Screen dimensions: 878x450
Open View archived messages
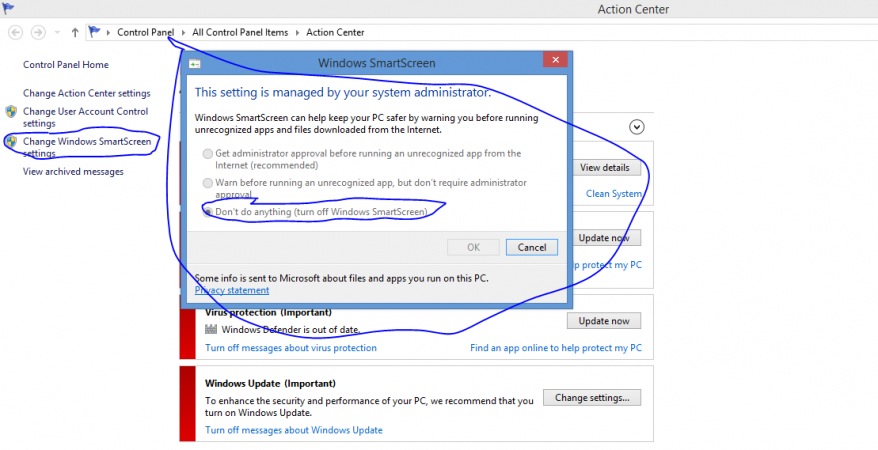pos(73,171)
